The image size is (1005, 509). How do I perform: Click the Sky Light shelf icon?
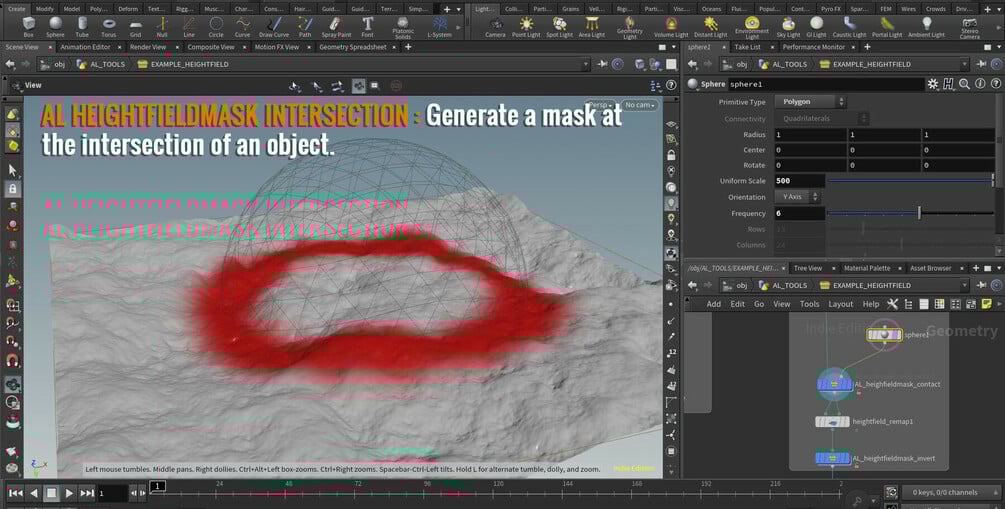[x=790, y=26]
